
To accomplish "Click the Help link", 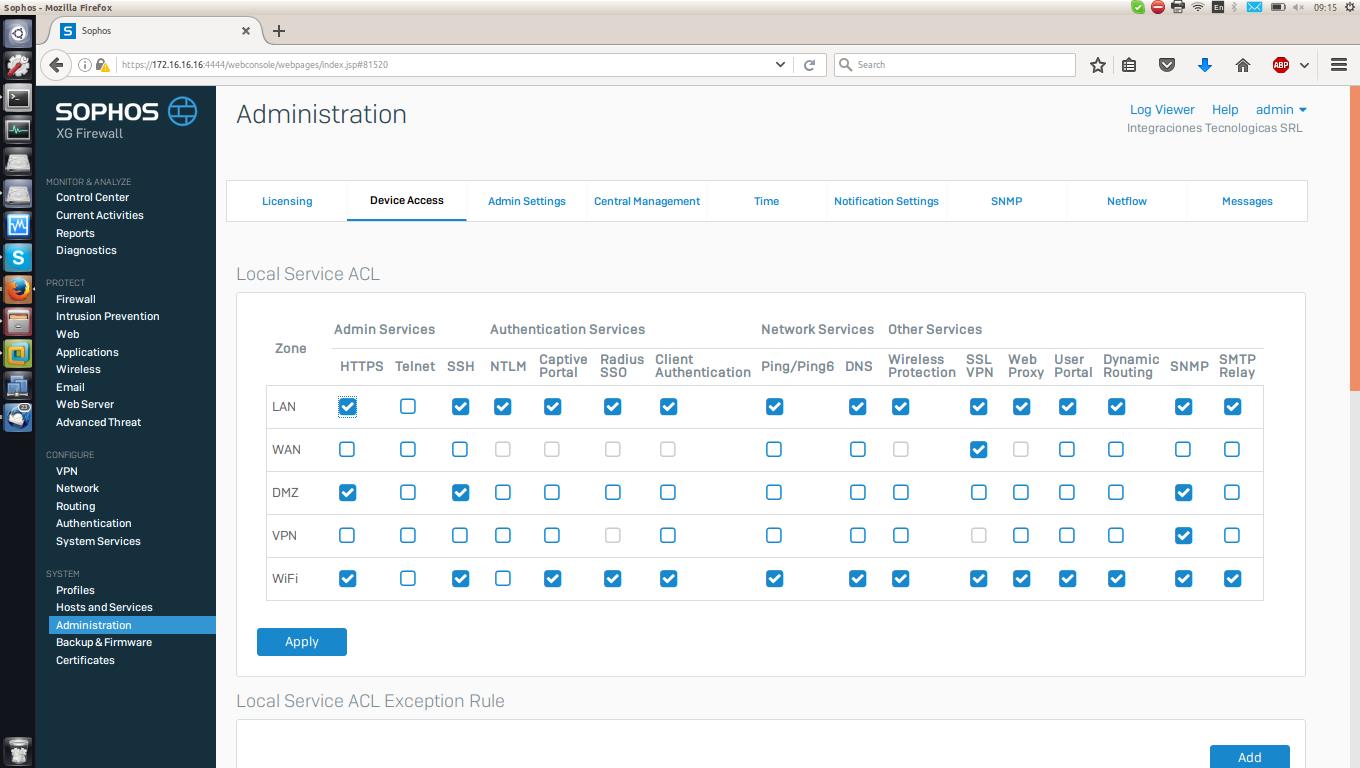I will coord(1225,110).
